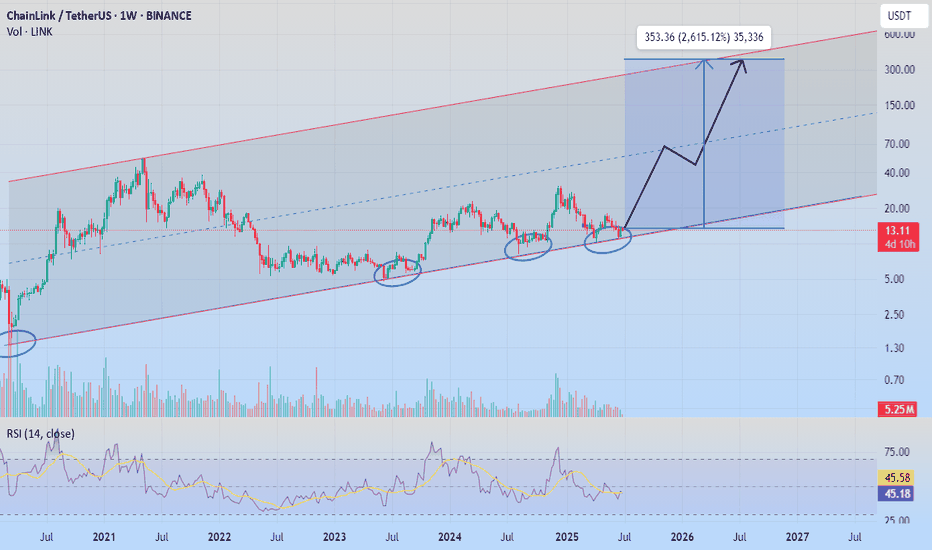
Task: Click the 45.18 RSI value label
Action: coord(897,493)
